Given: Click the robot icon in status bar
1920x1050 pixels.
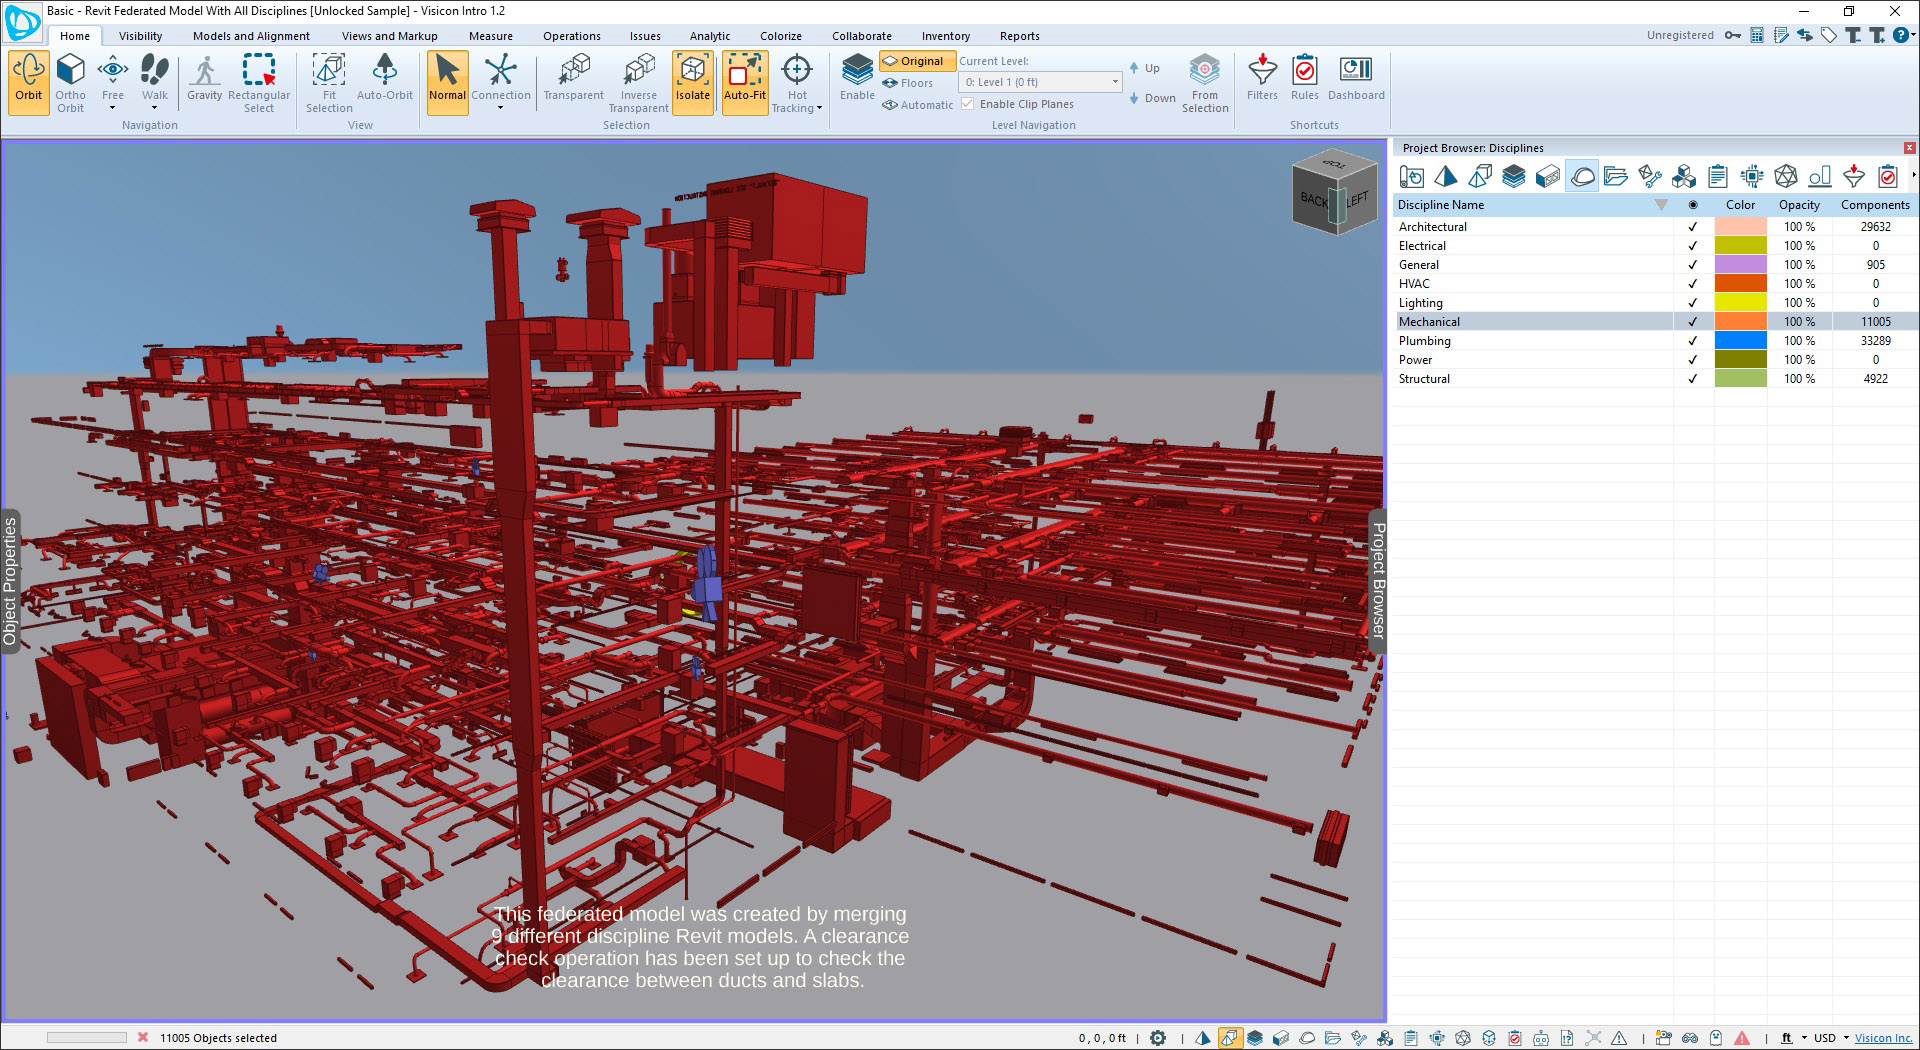Looking at the screenshot, I should [x=1541, y=1038].
